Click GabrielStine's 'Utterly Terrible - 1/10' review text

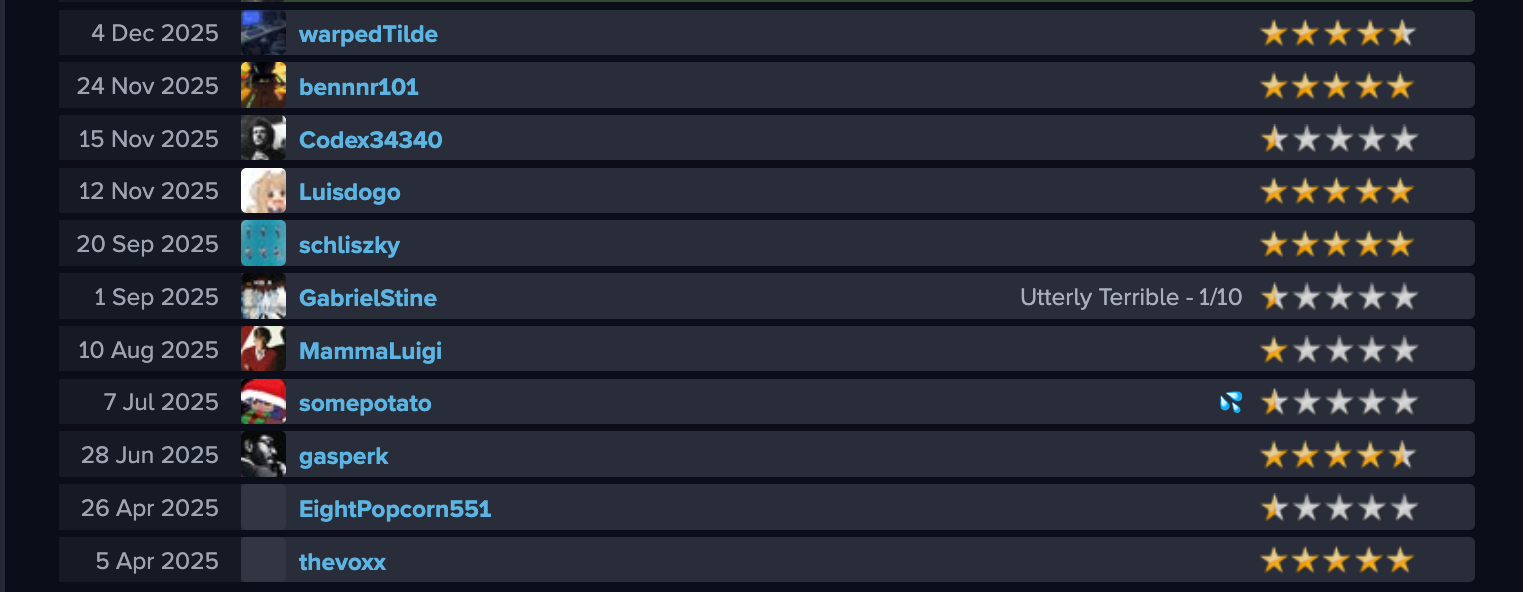coord(1130,297)
